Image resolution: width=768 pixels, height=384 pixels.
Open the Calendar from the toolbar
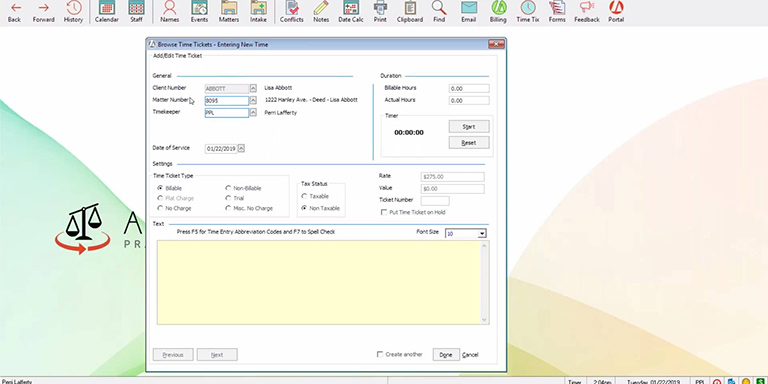[107, 12]
